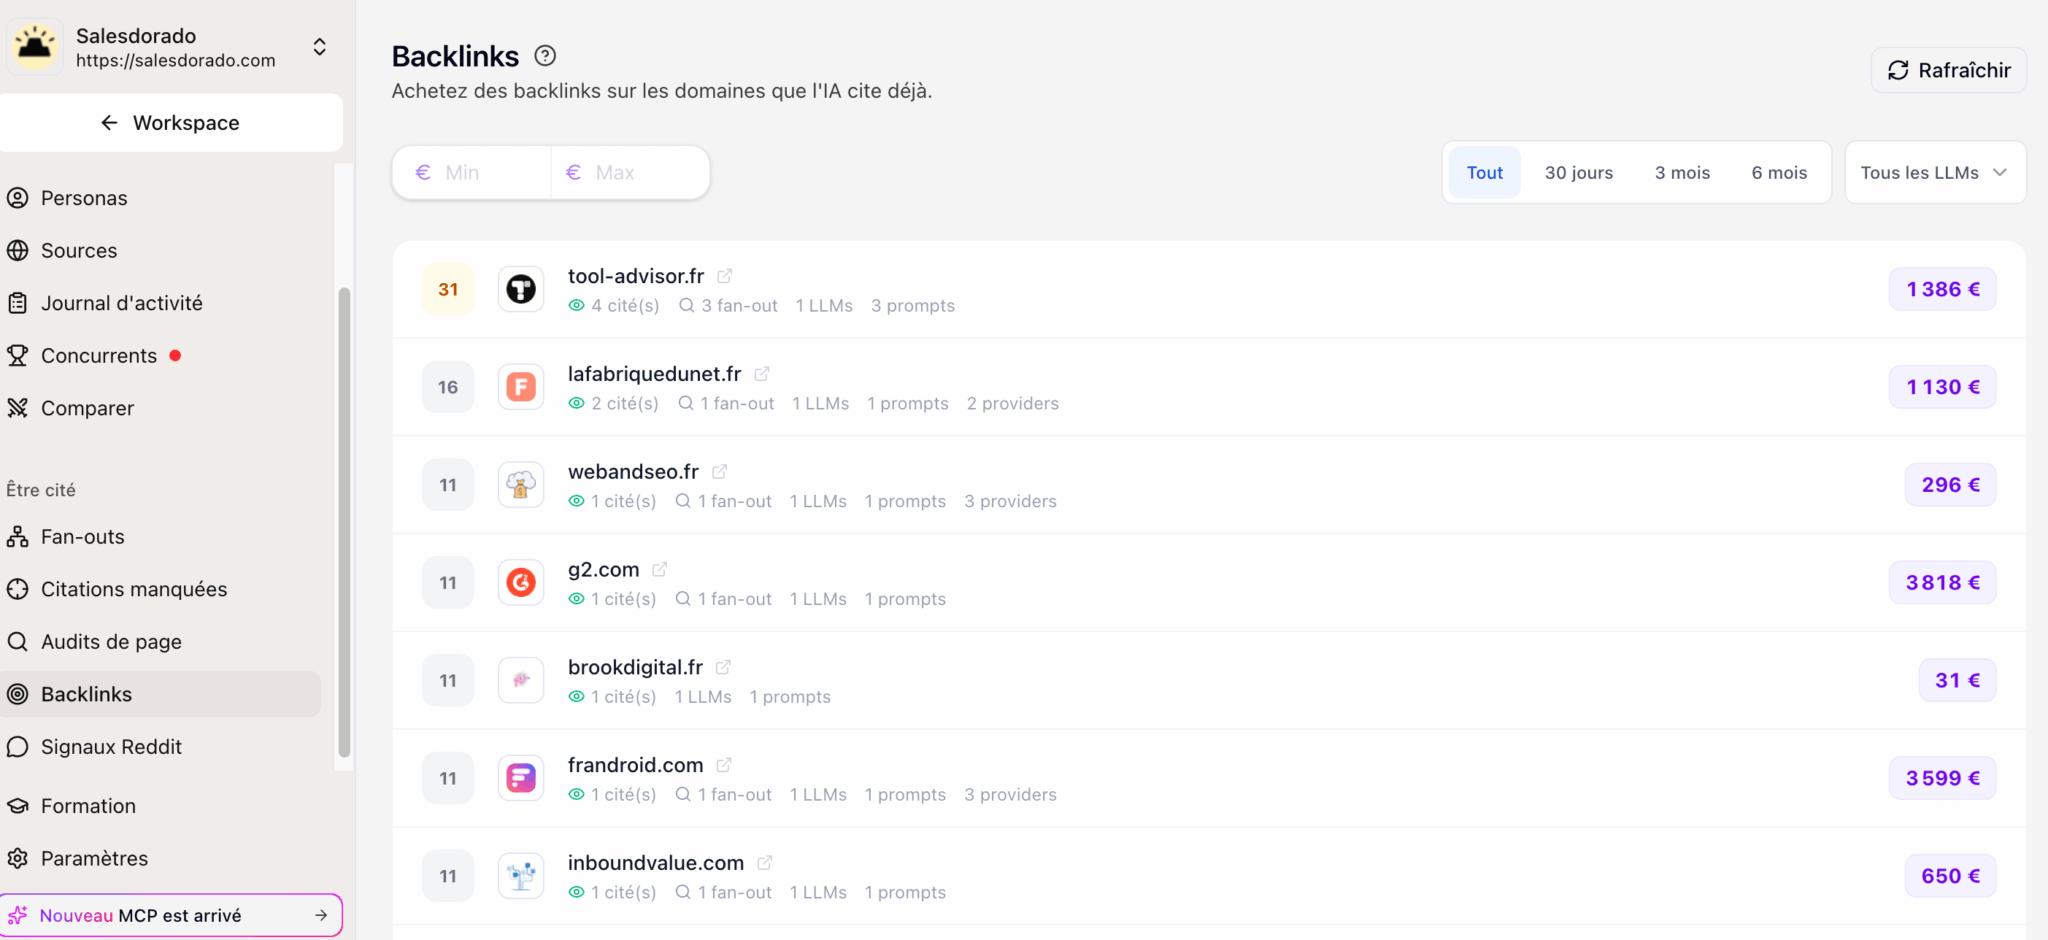Viewport: 2048px width, 940px height.
Task: Open brookdigital.fr external link icon
Action: tap(723, 667)
